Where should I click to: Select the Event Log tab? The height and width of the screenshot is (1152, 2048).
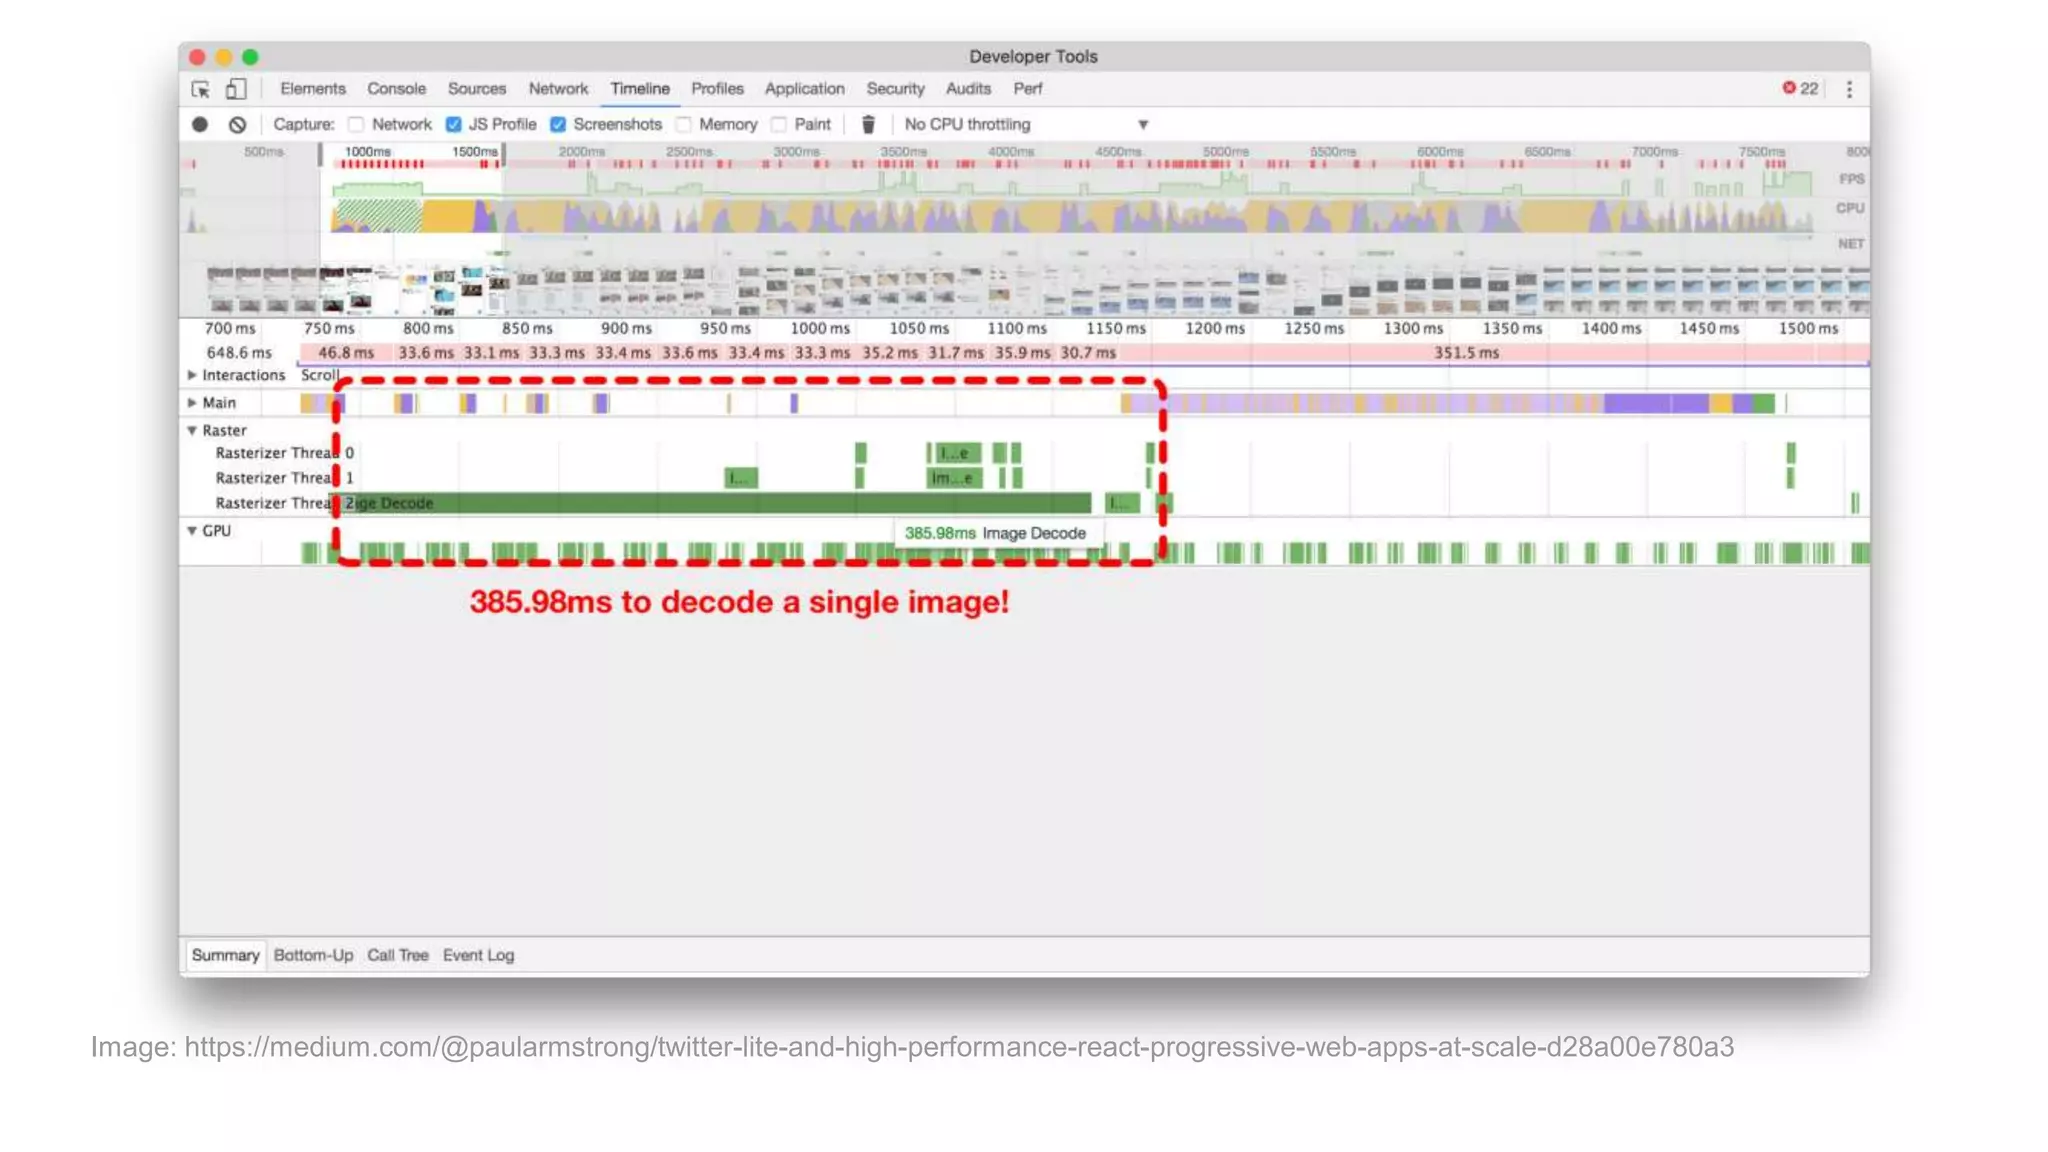pos(478,955)
